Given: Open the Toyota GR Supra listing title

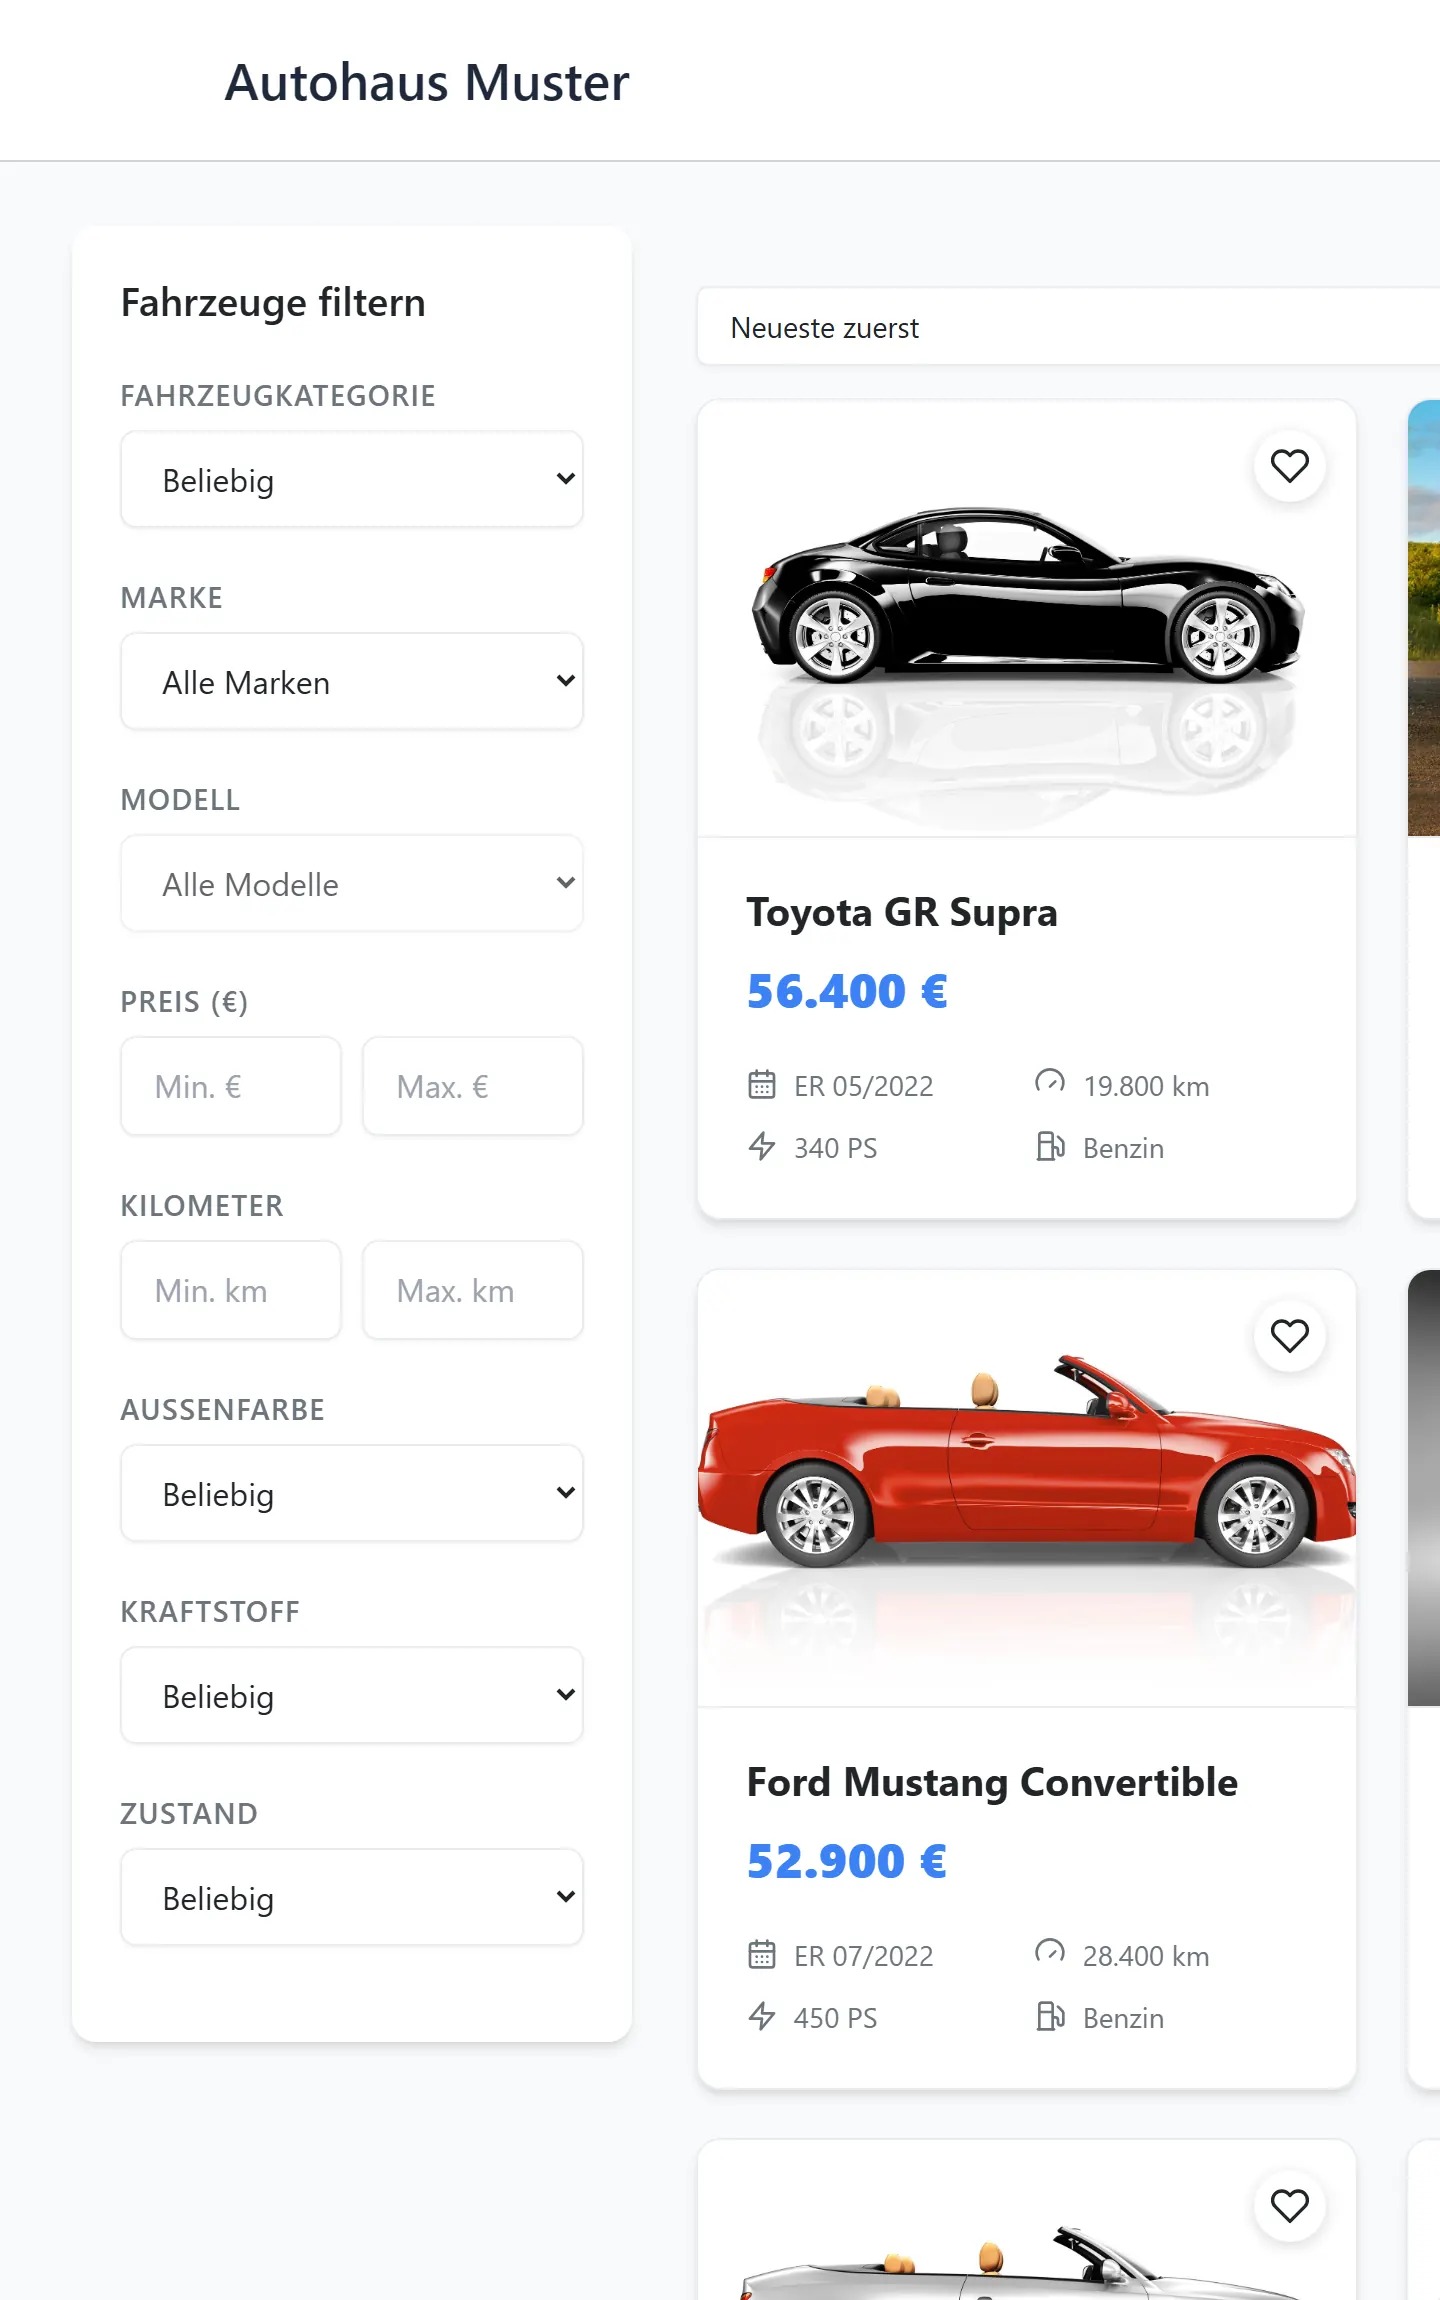Looking at the screenshot, I should [x=902, y=912].
